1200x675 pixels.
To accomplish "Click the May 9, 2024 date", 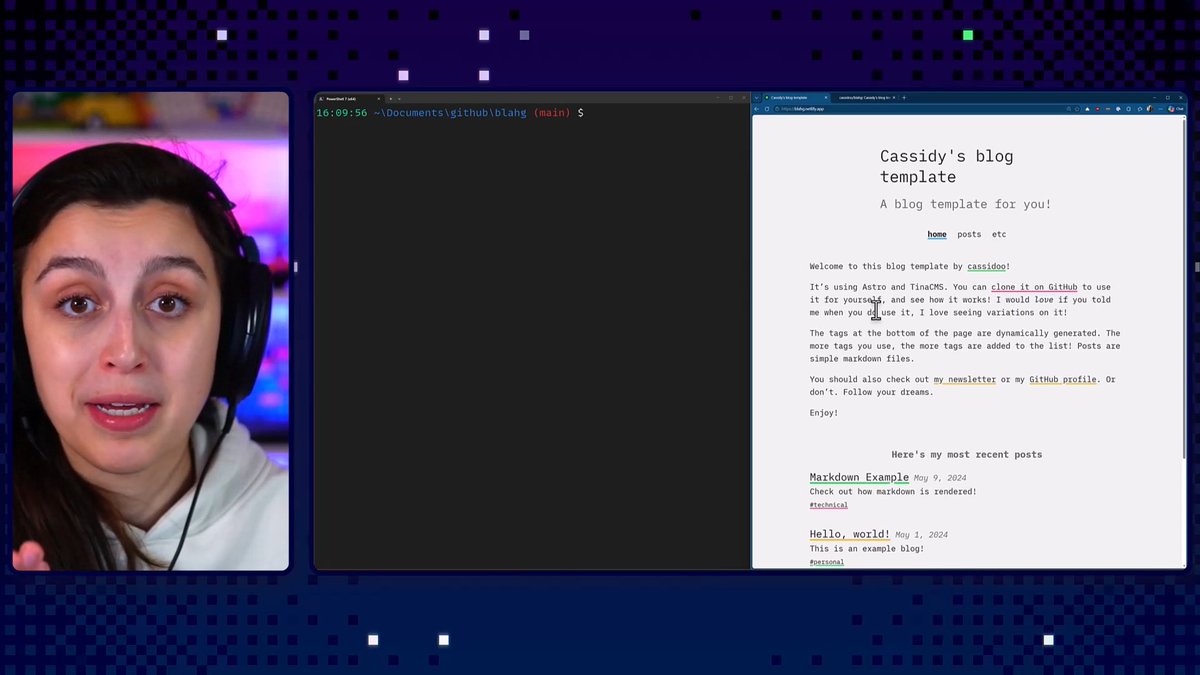I will [x=940, y=479].
